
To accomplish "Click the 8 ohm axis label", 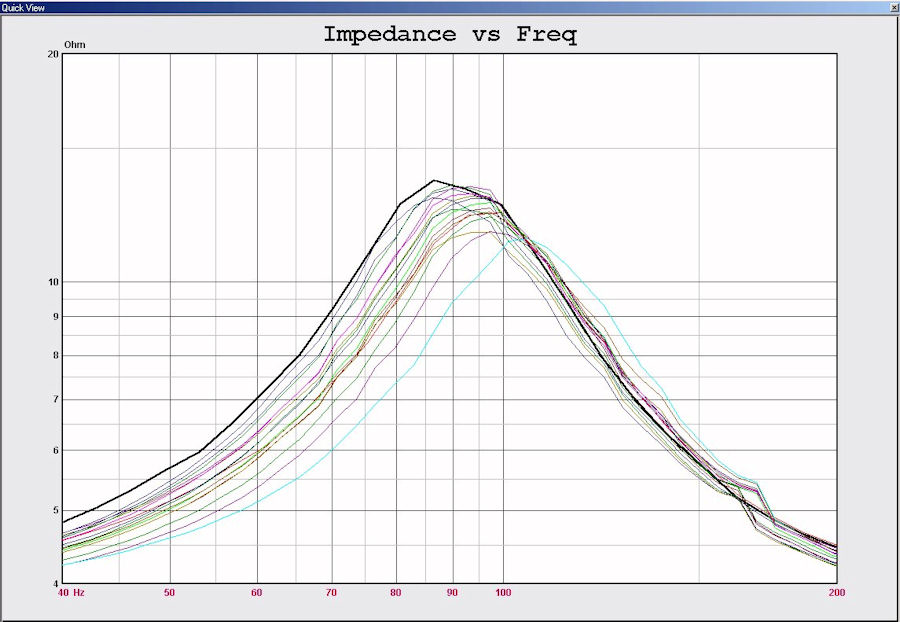I will point(56,355).
